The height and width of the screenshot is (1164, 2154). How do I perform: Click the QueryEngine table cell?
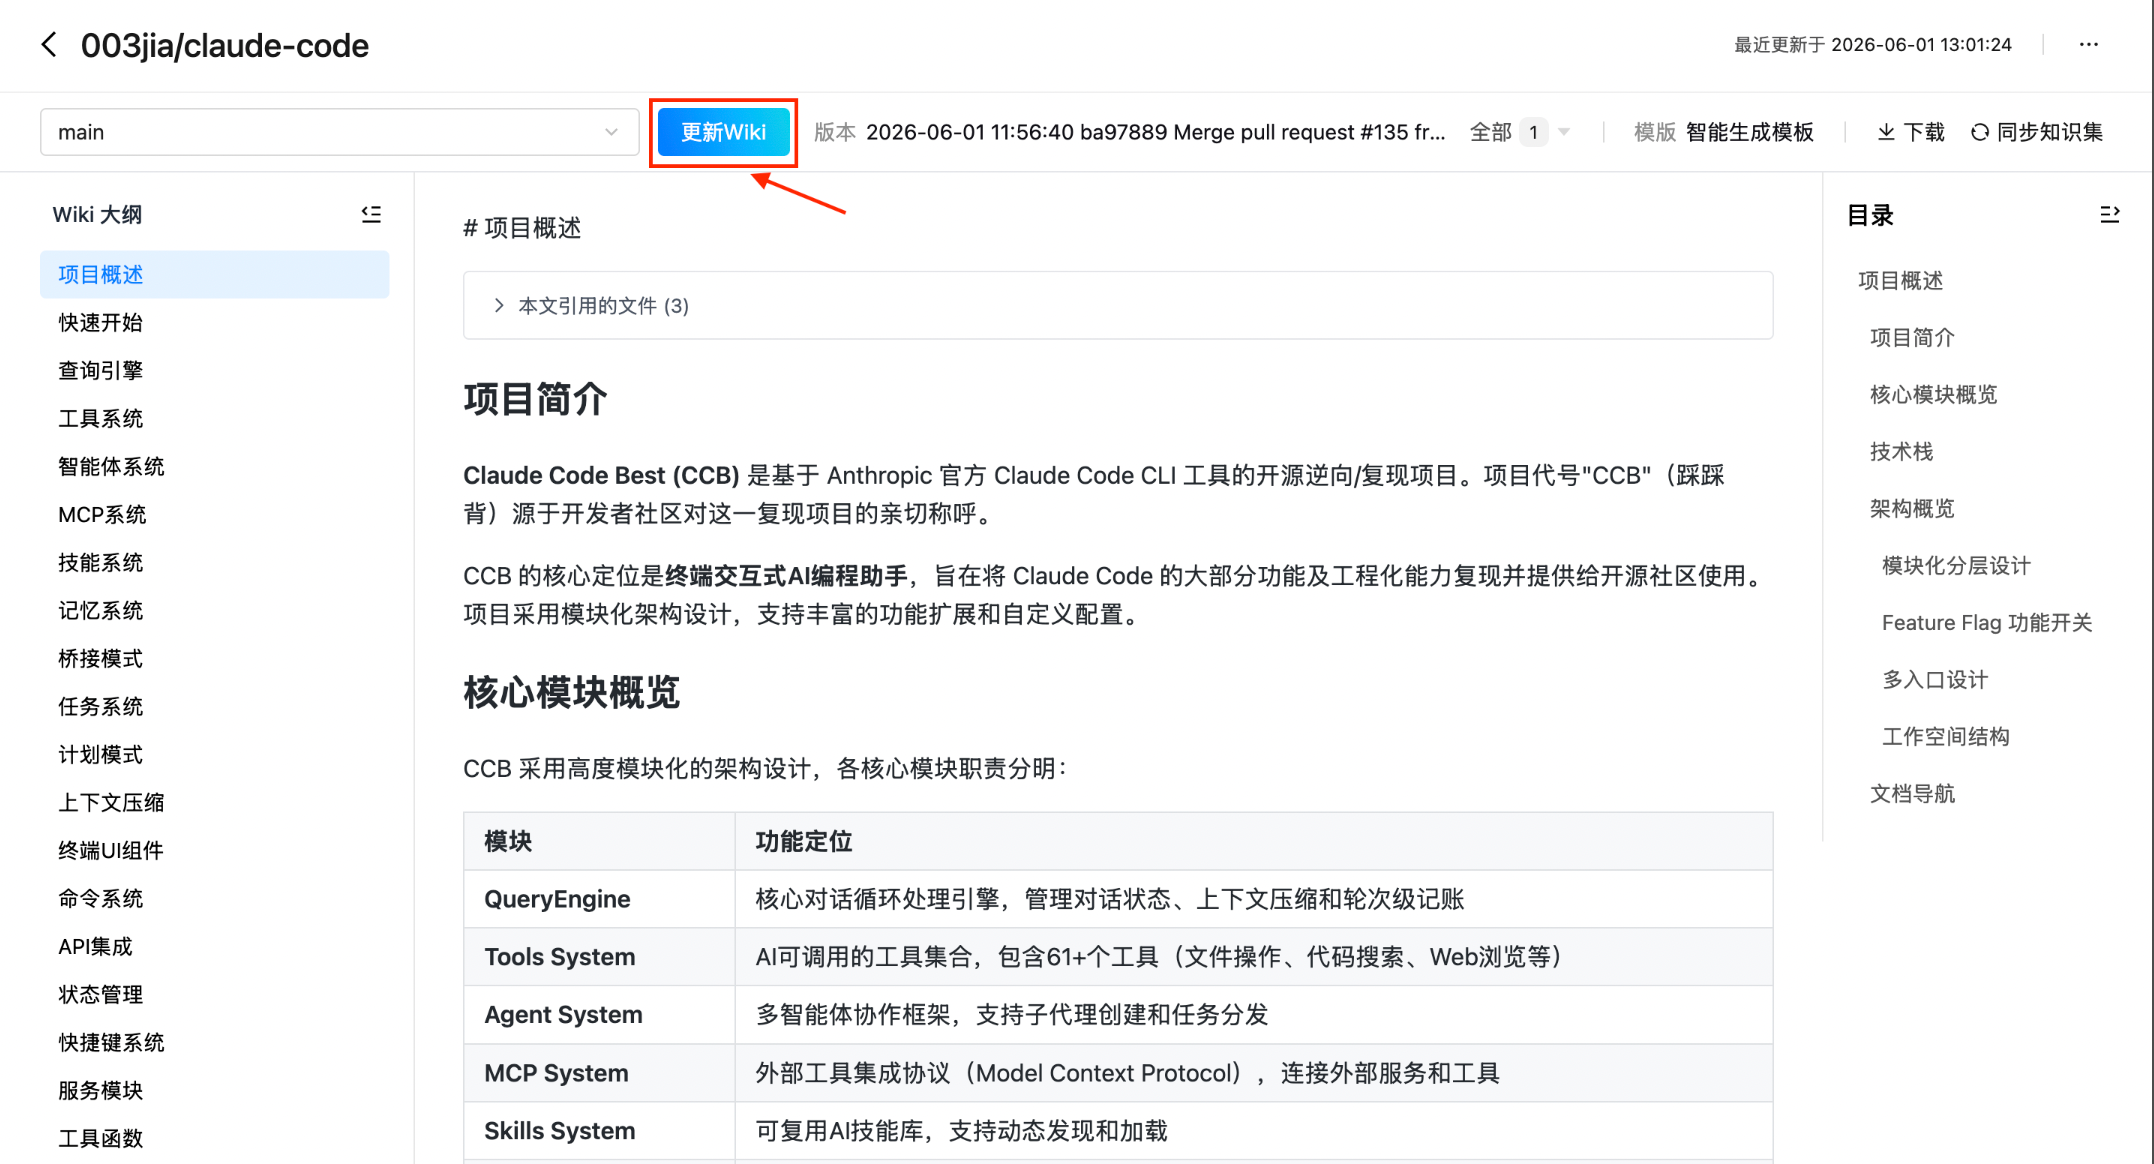599,899
